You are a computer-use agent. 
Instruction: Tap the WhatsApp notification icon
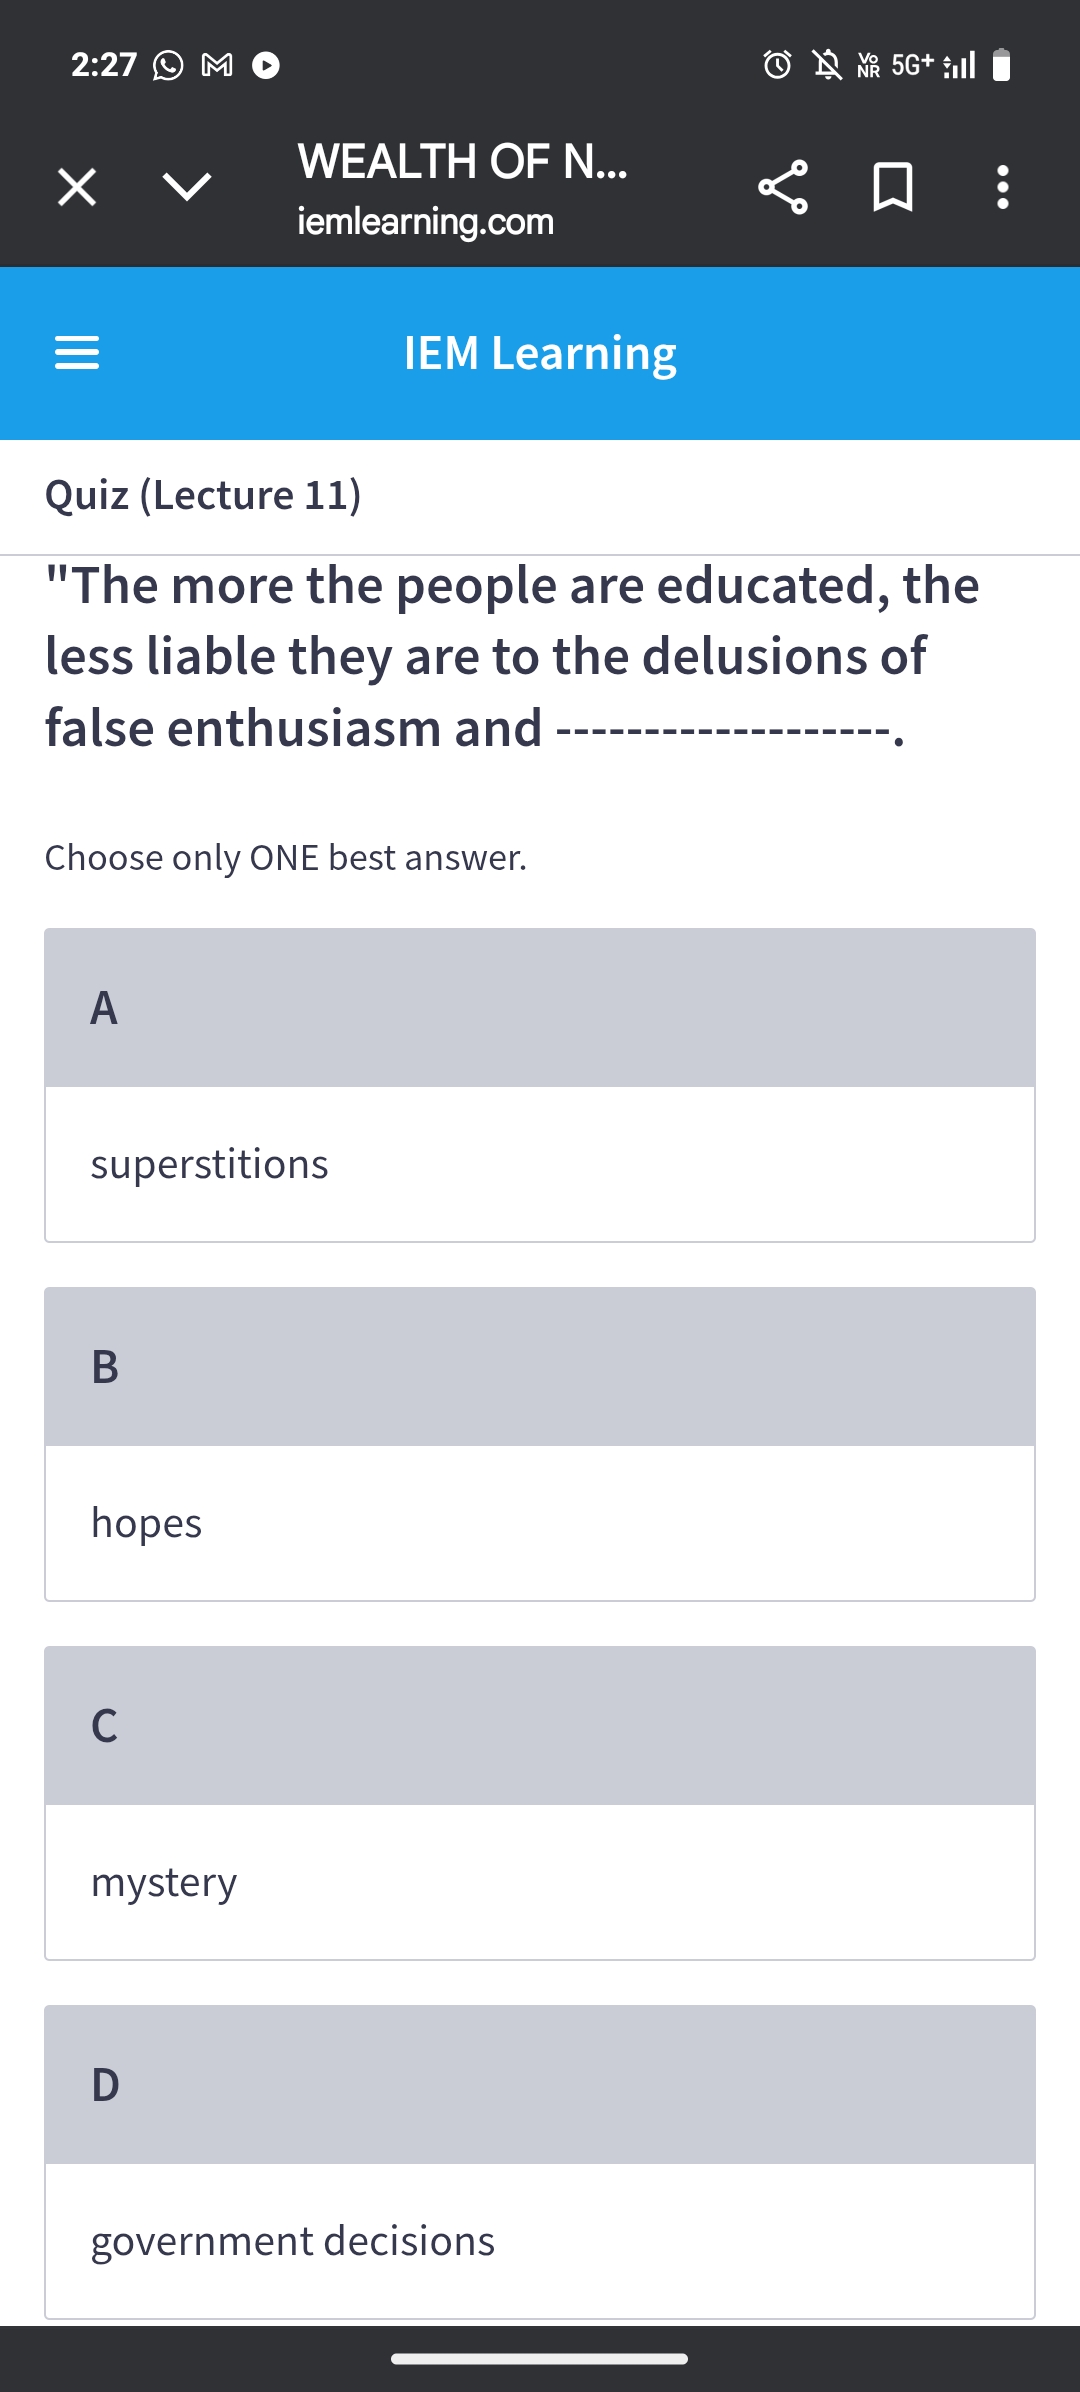168,65
